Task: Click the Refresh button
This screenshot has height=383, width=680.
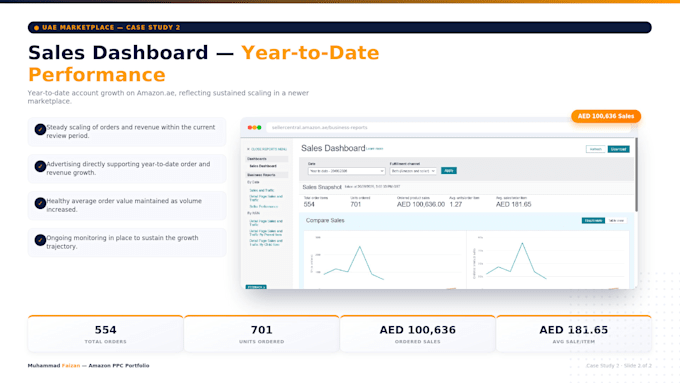Action: pos(595,149)
